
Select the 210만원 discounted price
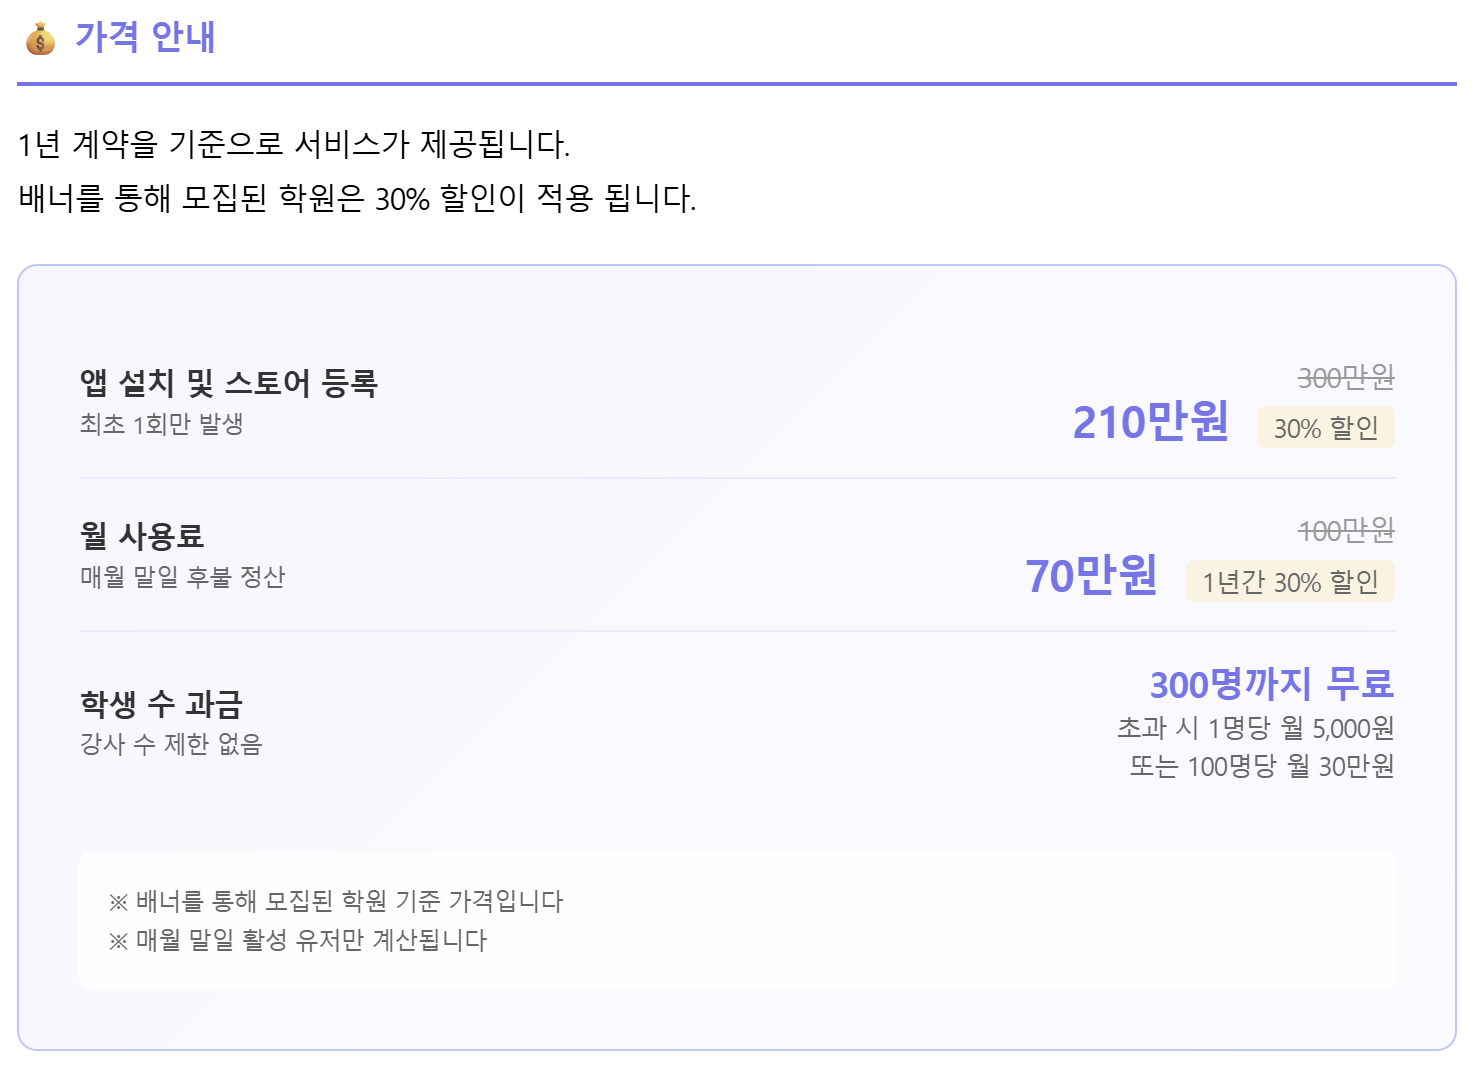(x=1150, y=422)
